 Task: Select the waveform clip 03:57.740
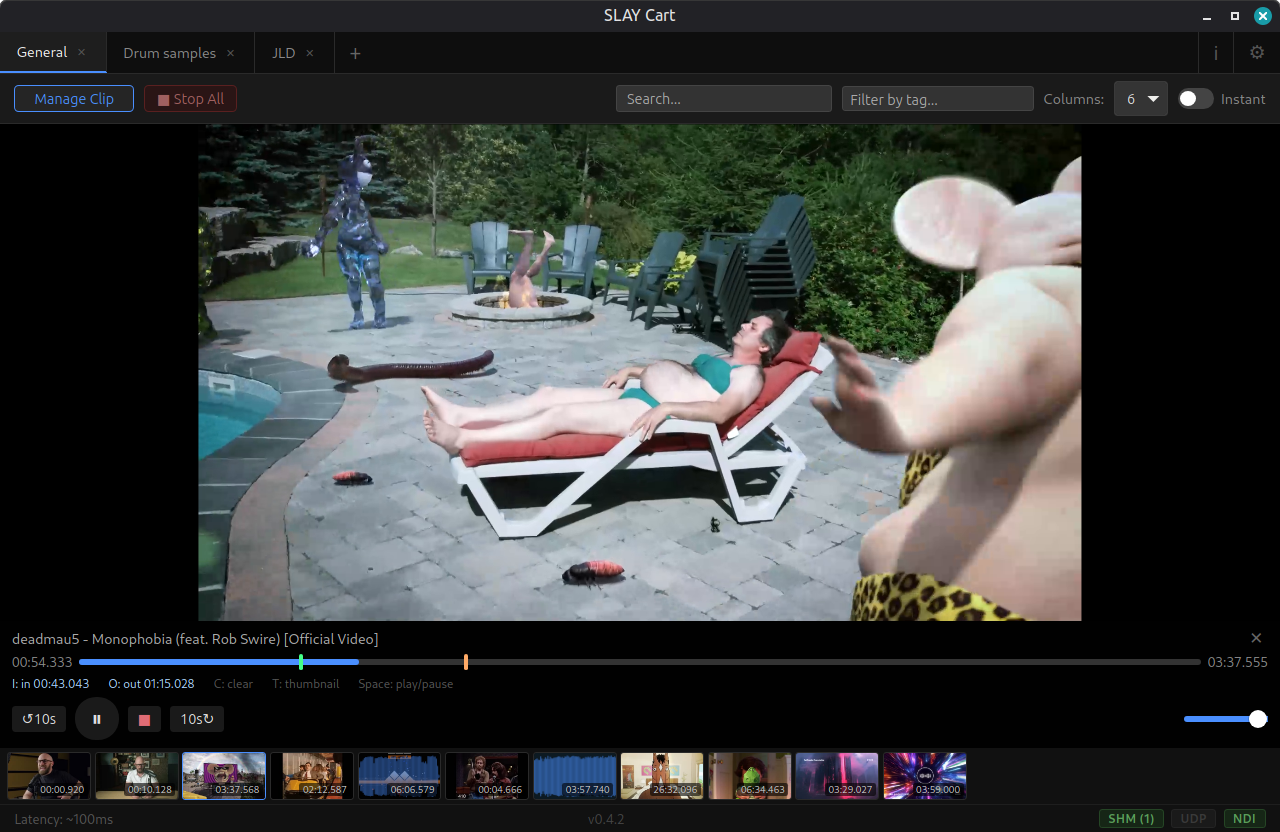pos(575,776)
